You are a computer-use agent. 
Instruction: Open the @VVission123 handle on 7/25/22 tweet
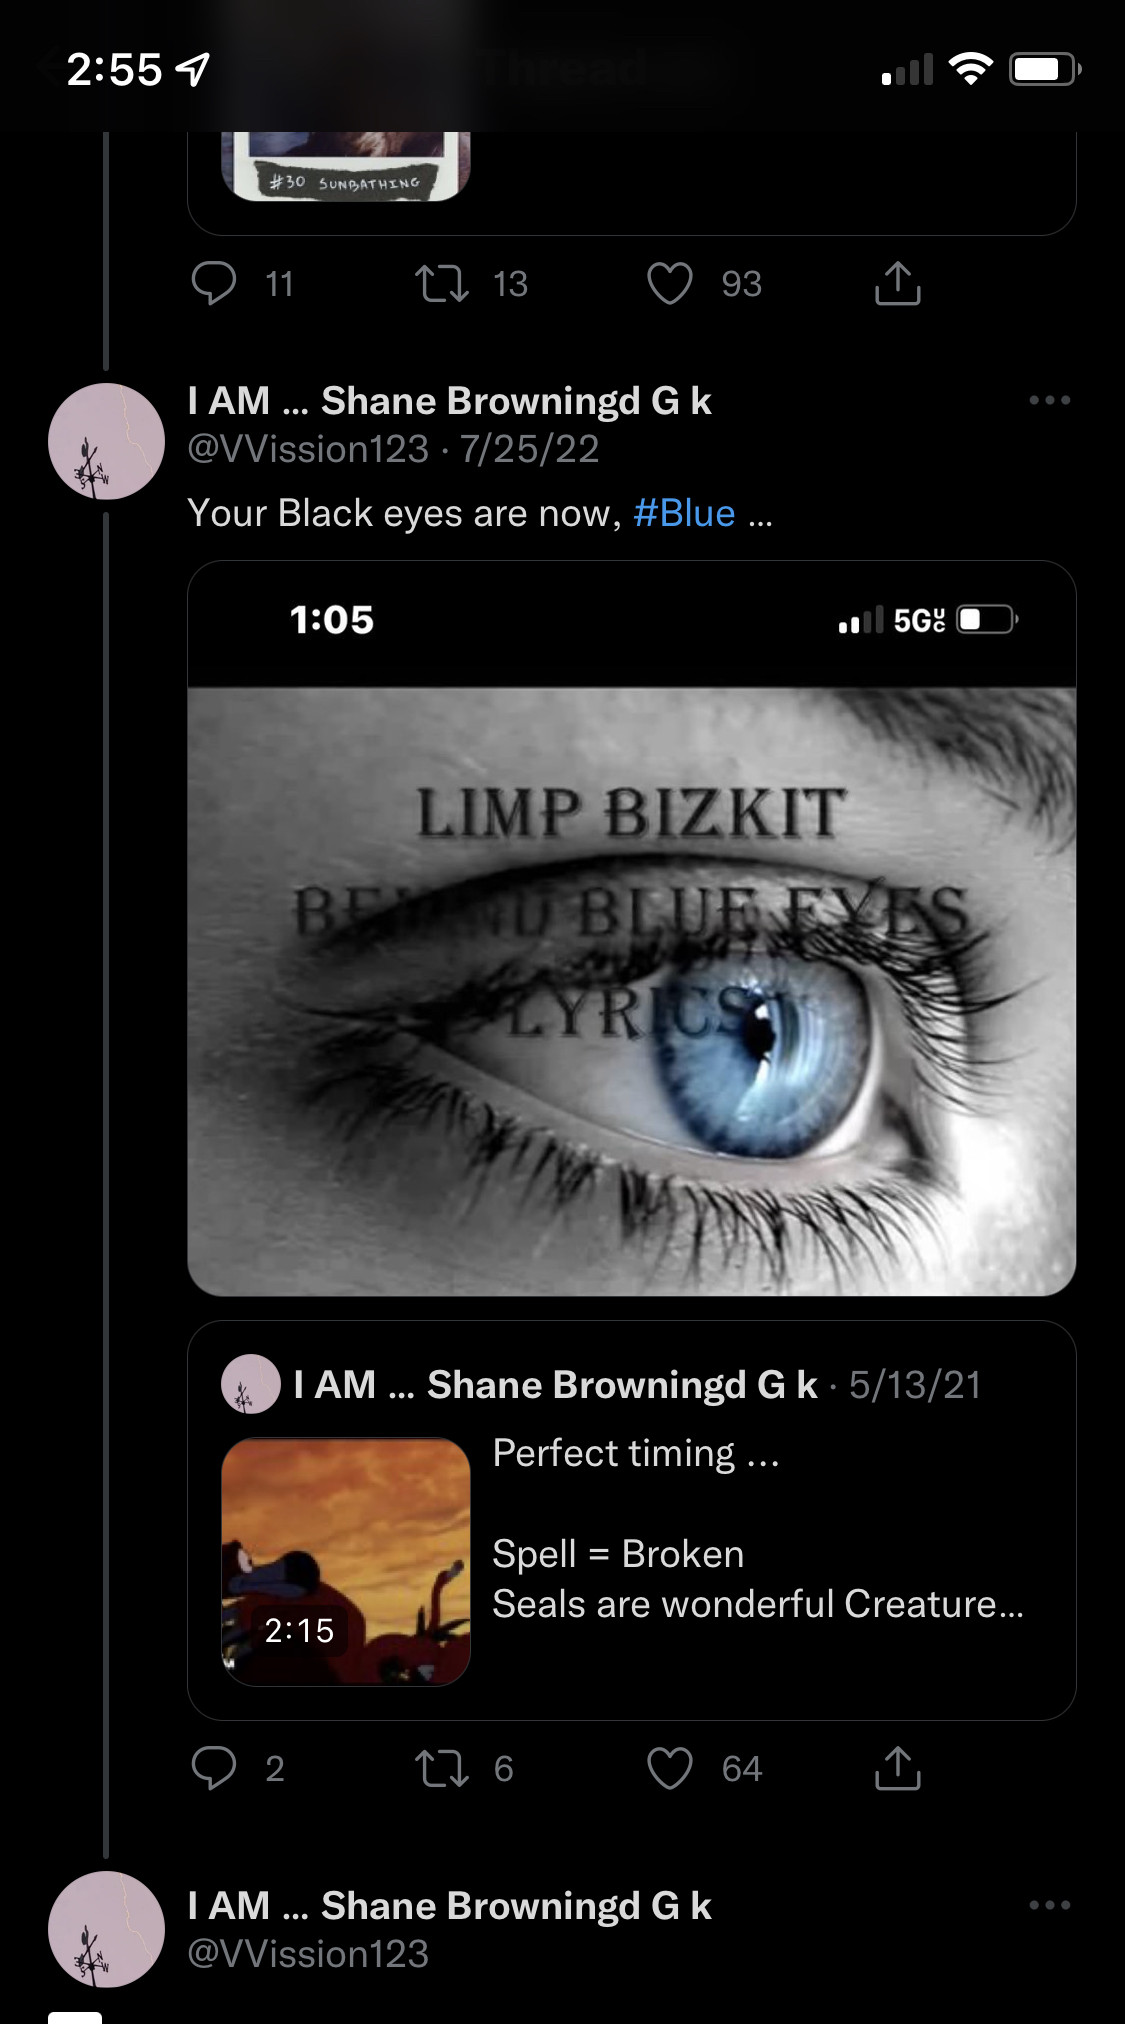tap(308, 449)
